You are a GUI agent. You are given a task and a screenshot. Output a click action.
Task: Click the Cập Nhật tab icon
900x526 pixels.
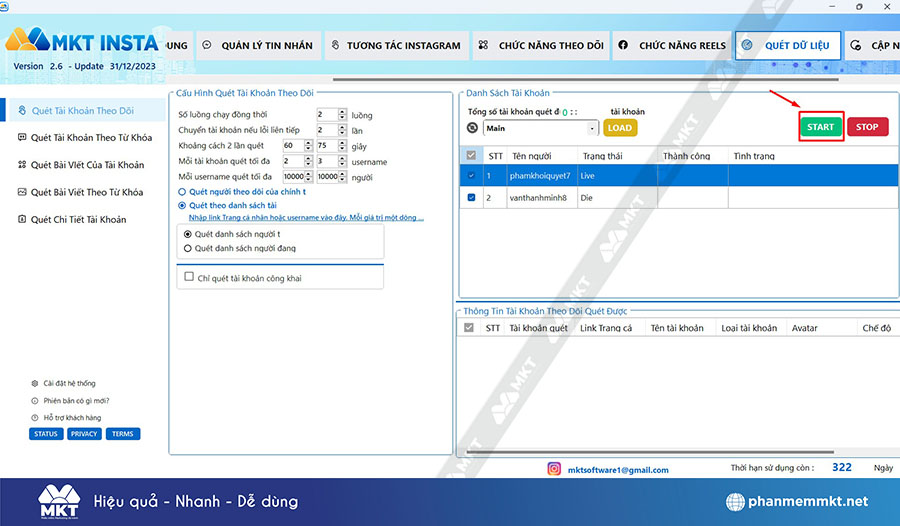tap(856, 45)
